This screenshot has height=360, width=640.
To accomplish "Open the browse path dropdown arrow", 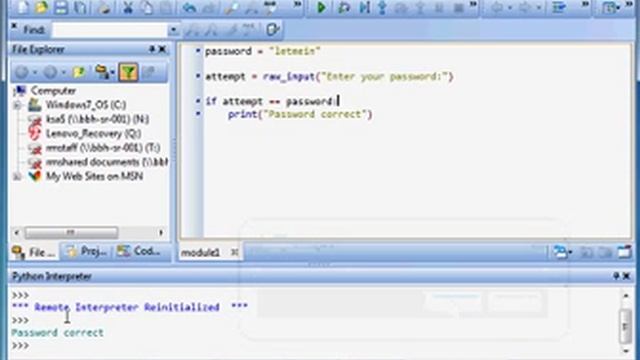I will pyautogui.click(x=112, y=73).
